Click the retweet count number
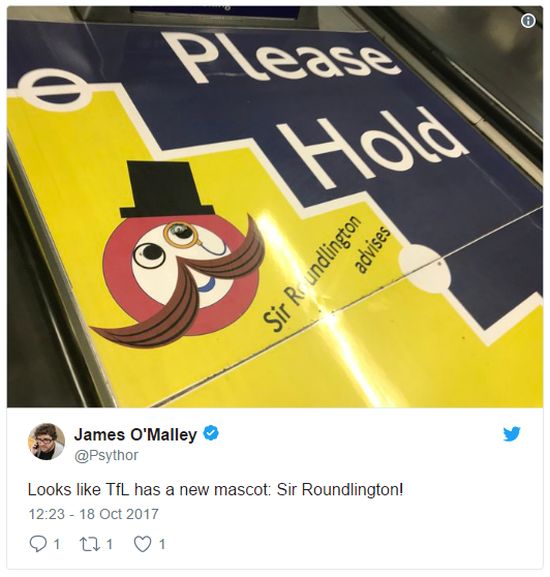Image resolution: width=550 pixels, height=577 pixels. coord(109,544)
